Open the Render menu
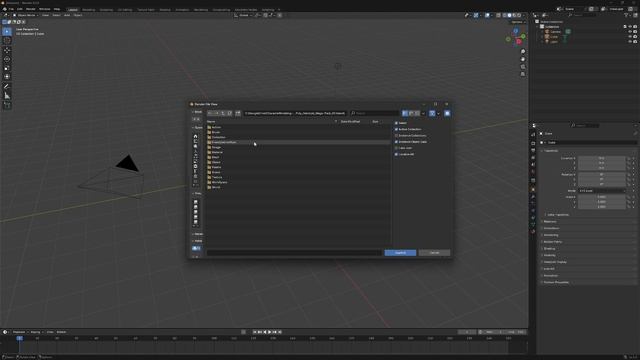The height and width of the screenshot is (360, 640). click(31, 9)
